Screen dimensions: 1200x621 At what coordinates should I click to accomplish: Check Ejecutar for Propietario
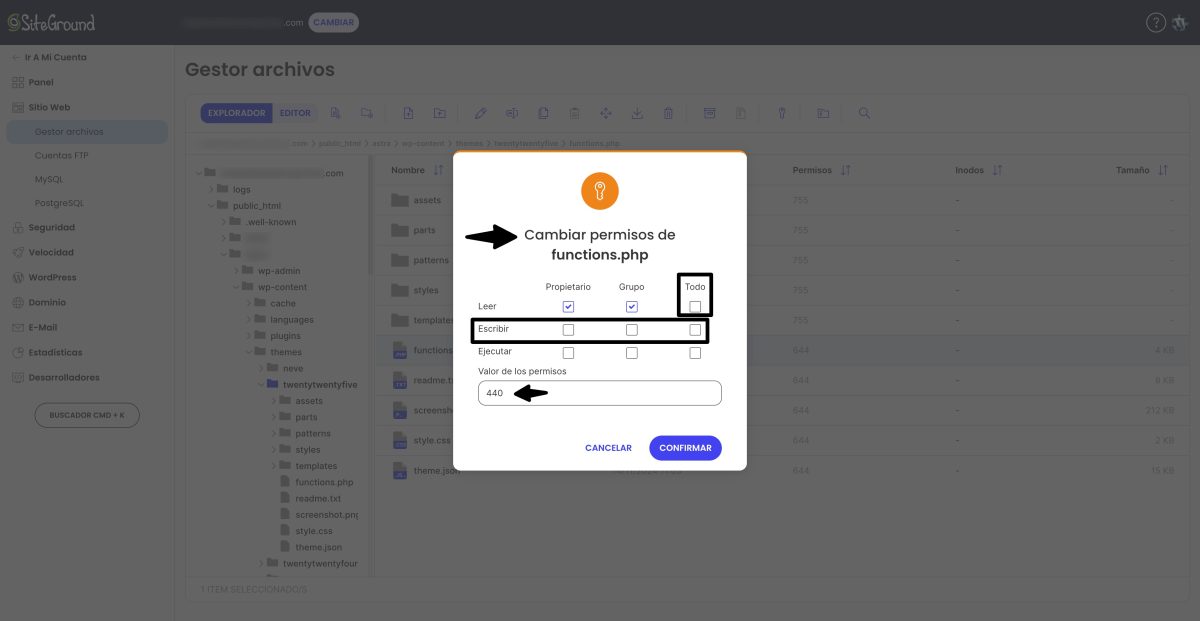568,353
